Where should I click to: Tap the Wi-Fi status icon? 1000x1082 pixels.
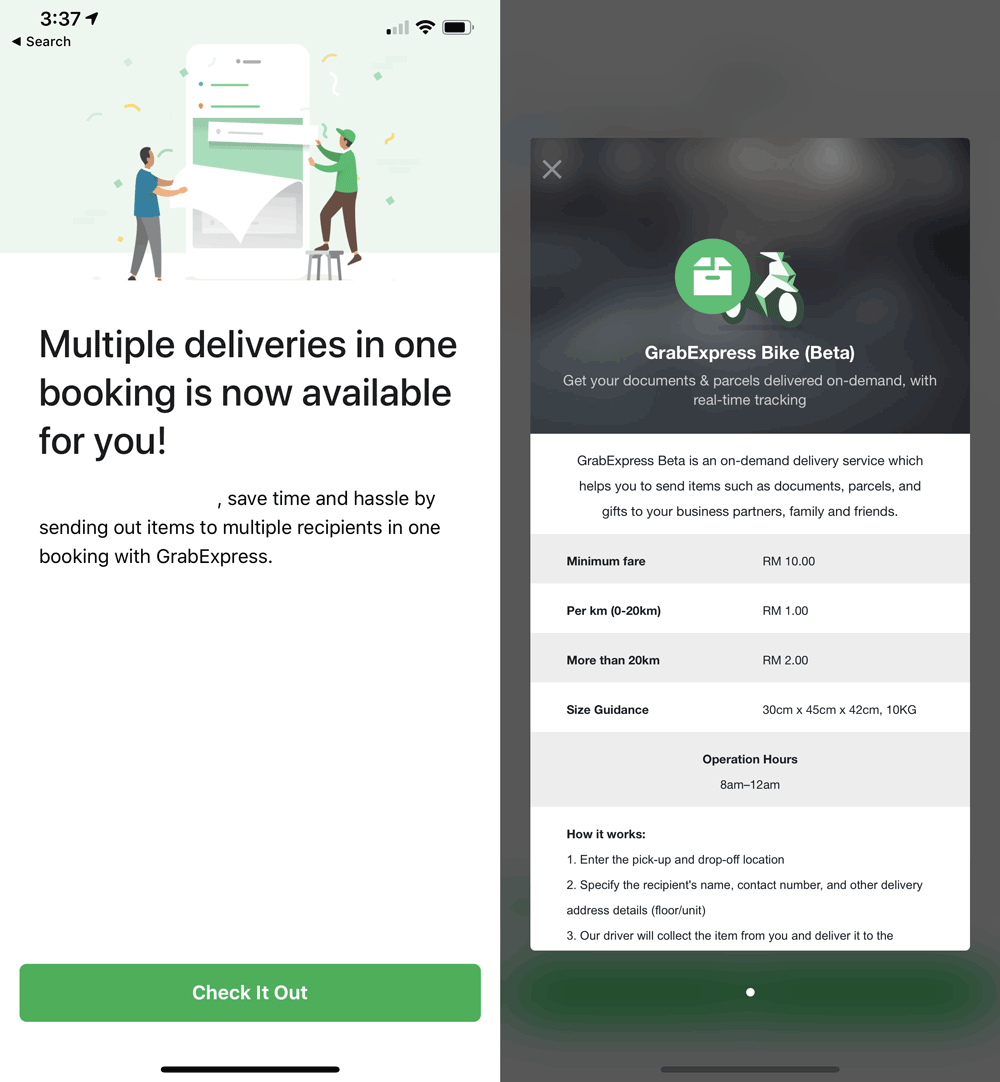pyautogui.click(x=426, y=28)
